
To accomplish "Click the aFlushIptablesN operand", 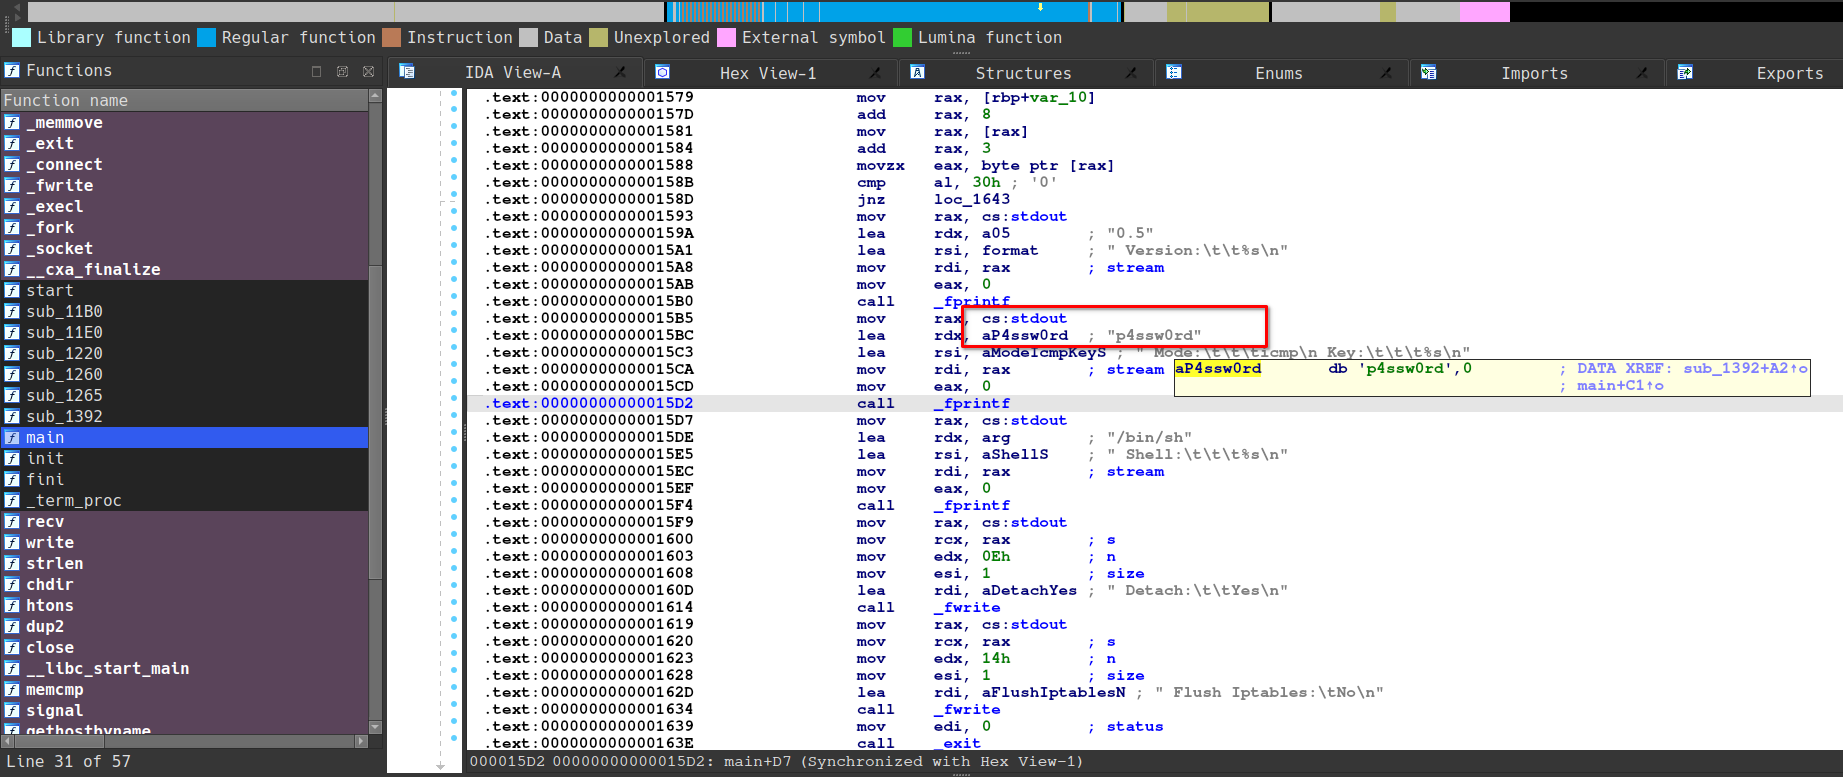I will tap(1053, 692).
